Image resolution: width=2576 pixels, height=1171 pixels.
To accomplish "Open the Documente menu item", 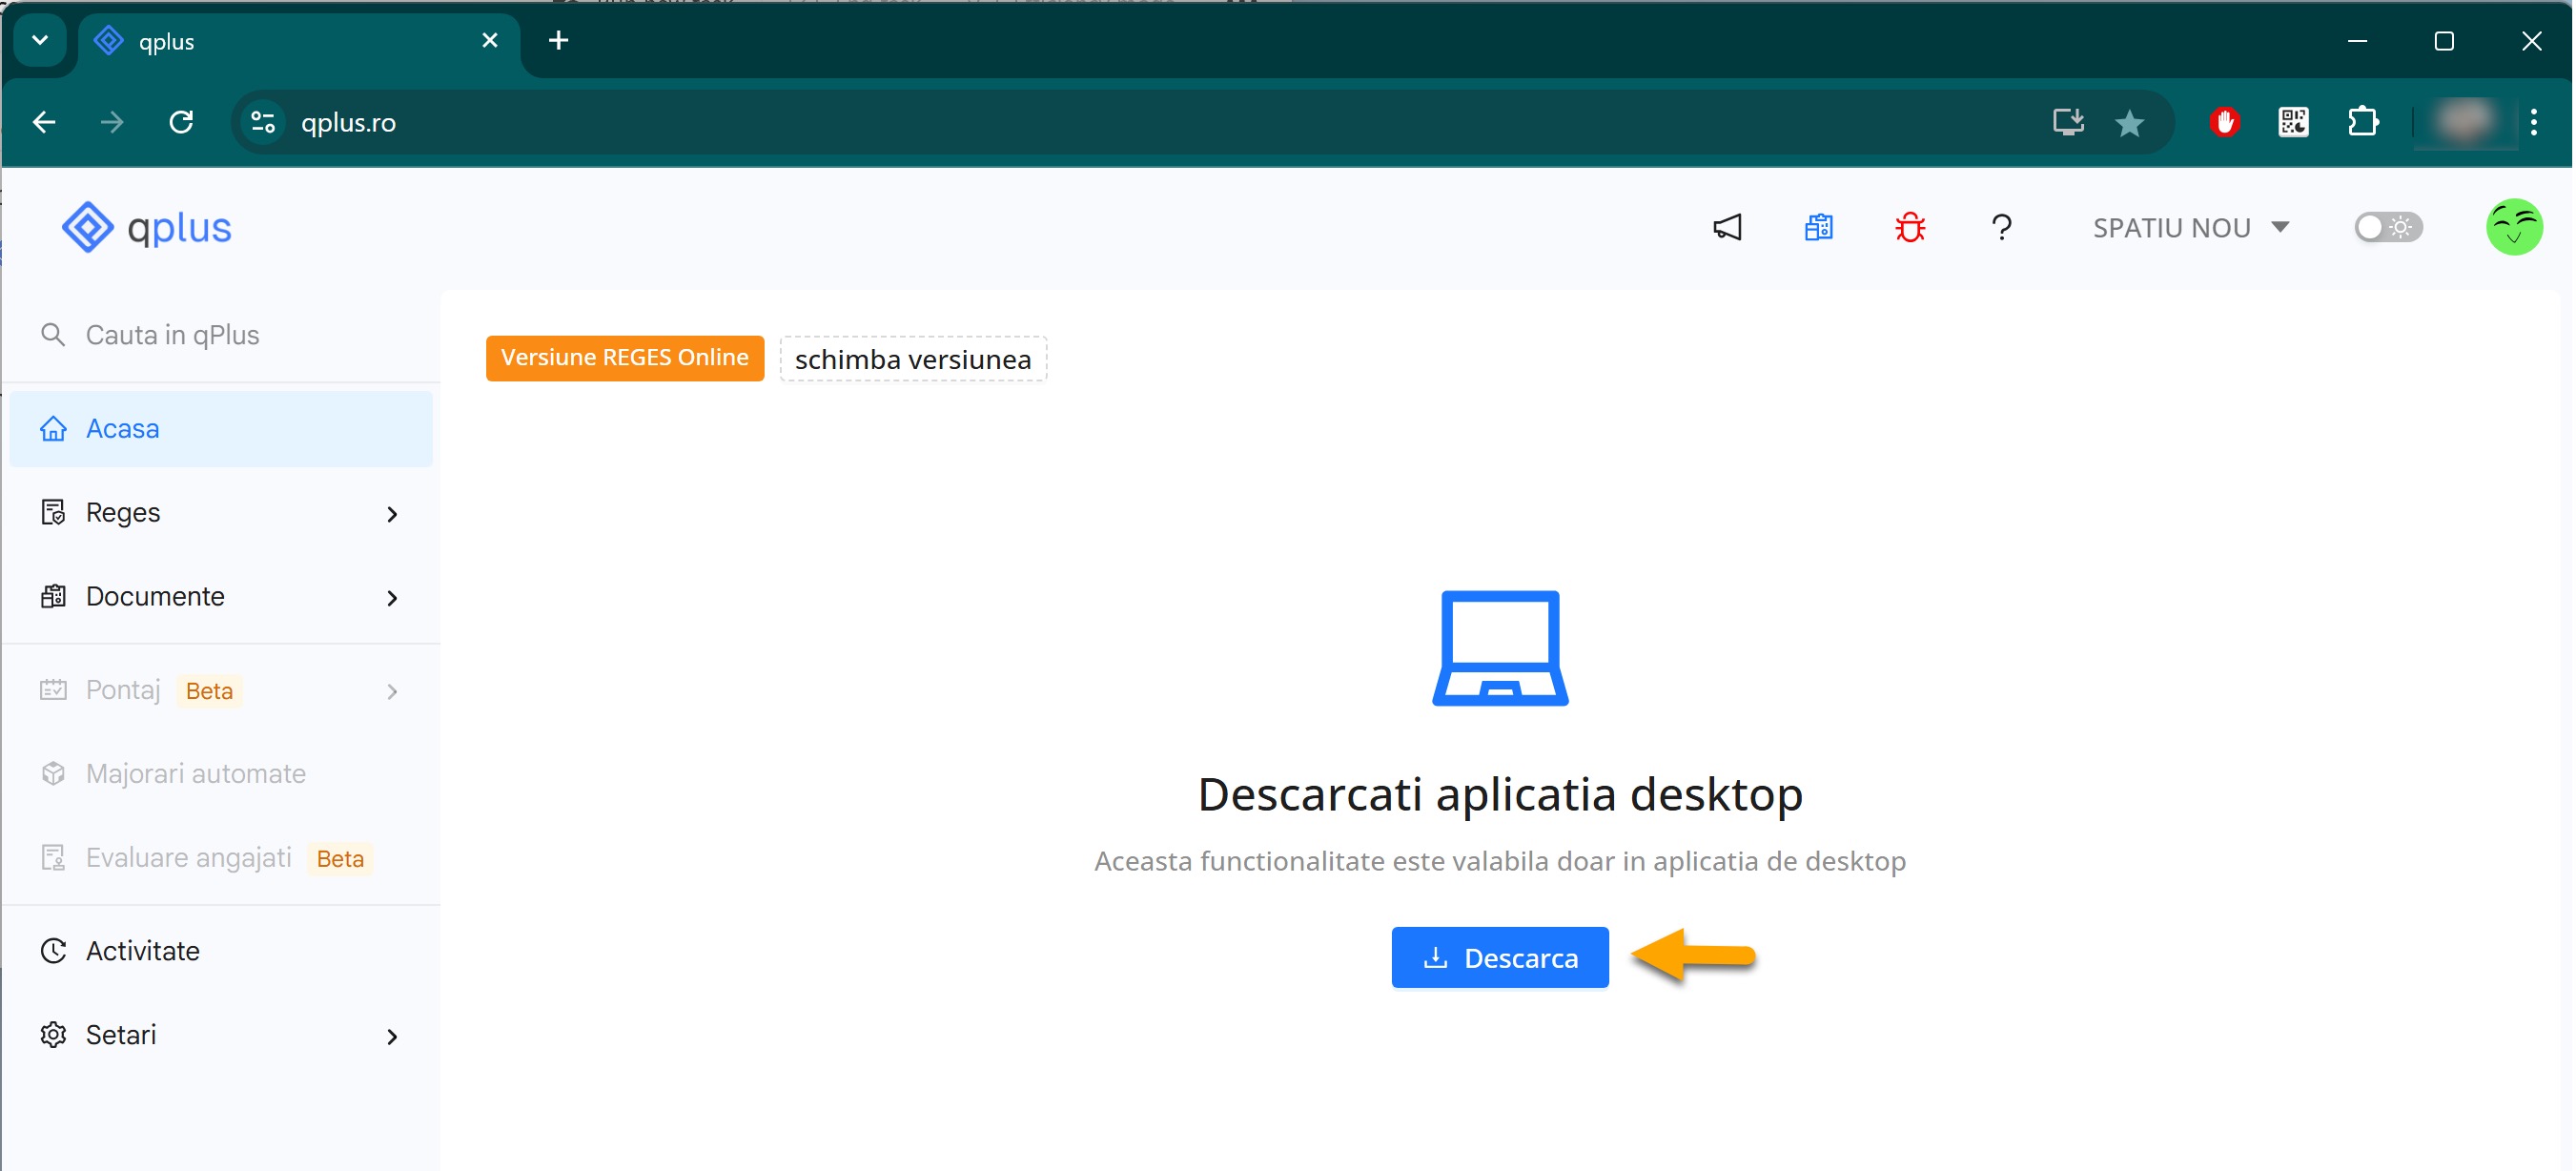I will [x=221, y=597].
